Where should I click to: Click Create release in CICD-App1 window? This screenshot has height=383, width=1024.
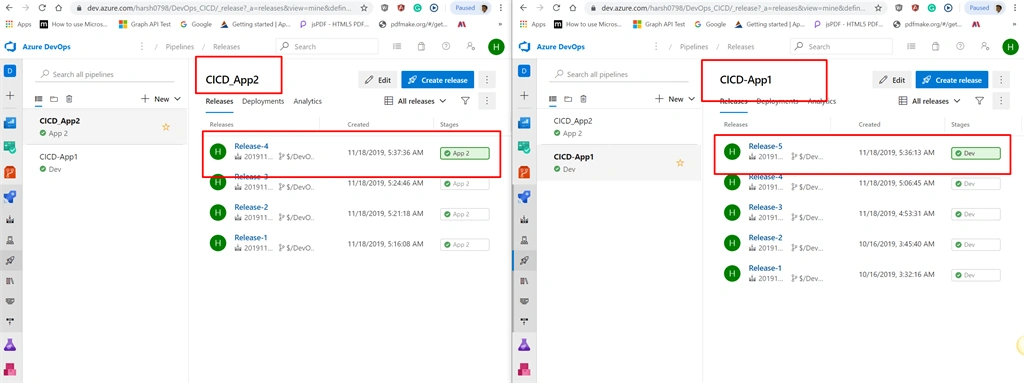tap(952, 80)
